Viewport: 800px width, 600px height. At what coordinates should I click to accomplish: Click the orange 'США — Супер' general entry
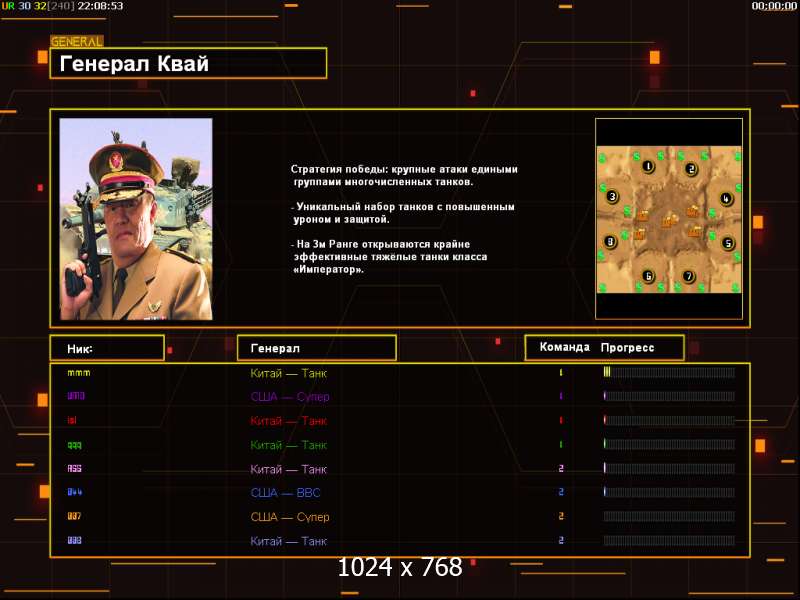pos(290,517)
